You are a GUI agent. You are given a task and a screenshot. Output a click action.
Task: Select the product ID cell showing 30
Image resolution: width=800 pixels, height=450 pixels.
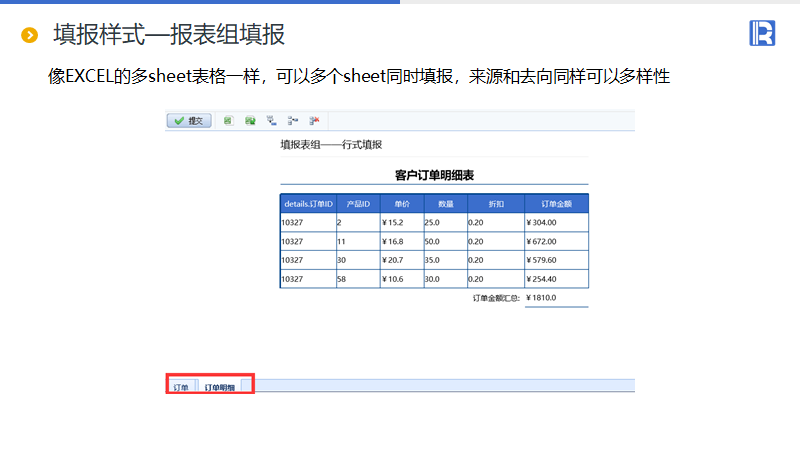358,260
